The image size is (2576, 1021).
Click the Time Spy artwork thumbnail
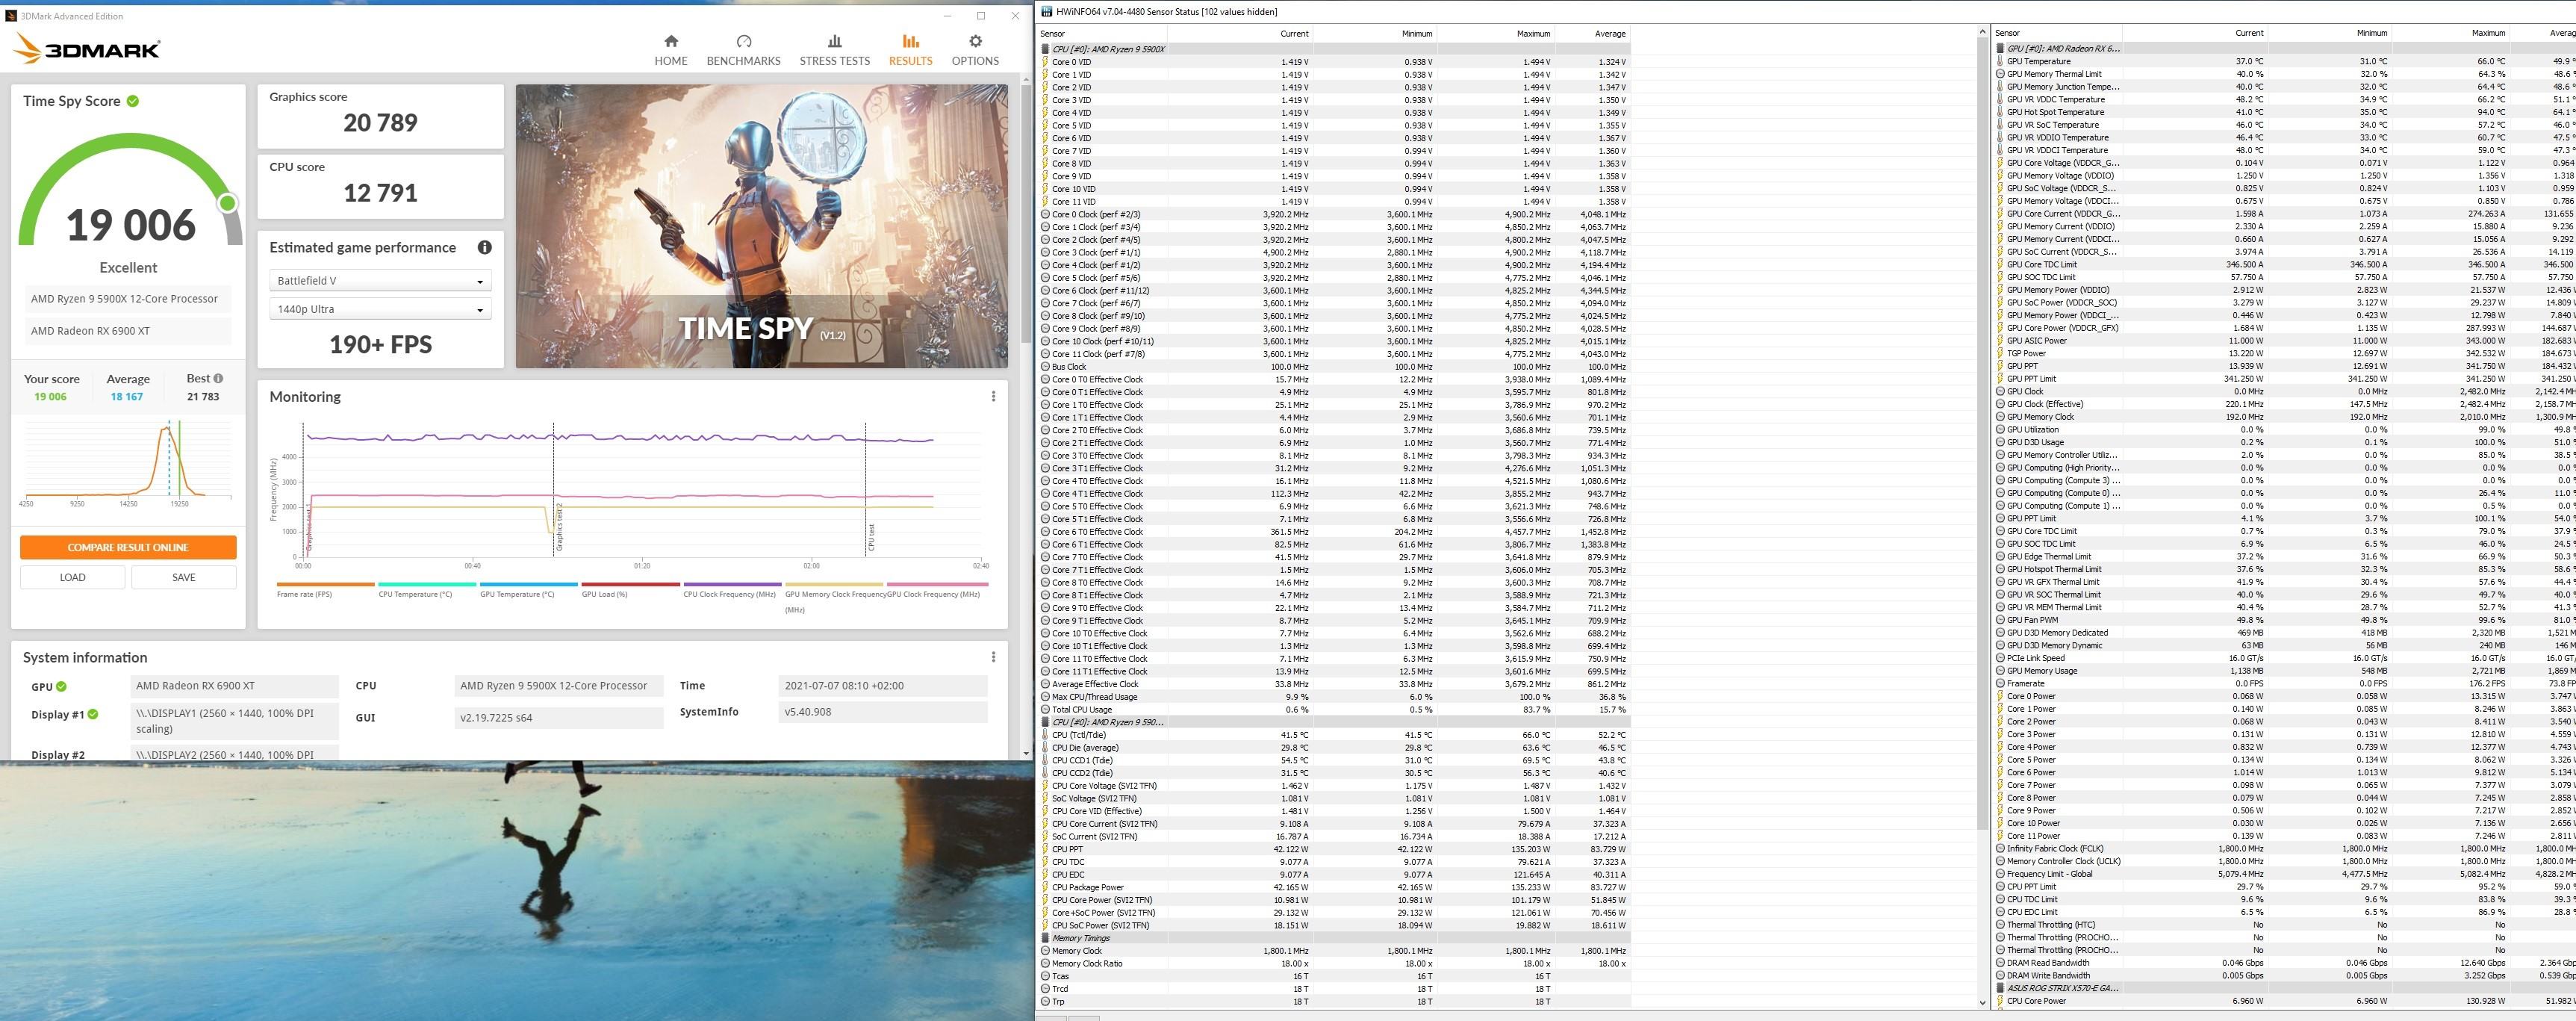click(761, 226)
